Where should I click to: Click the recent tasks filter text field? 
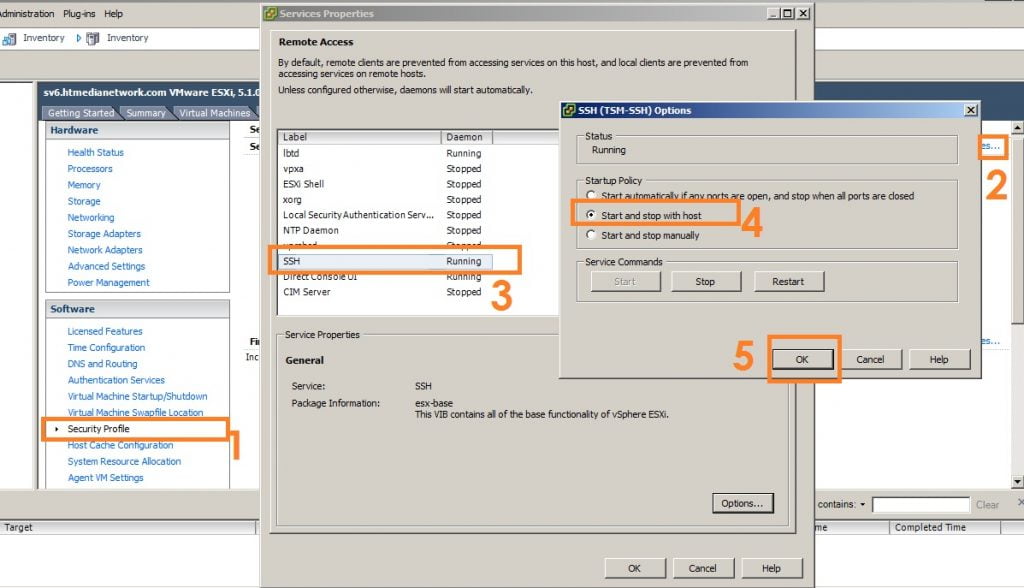click(x=921, y=505)
